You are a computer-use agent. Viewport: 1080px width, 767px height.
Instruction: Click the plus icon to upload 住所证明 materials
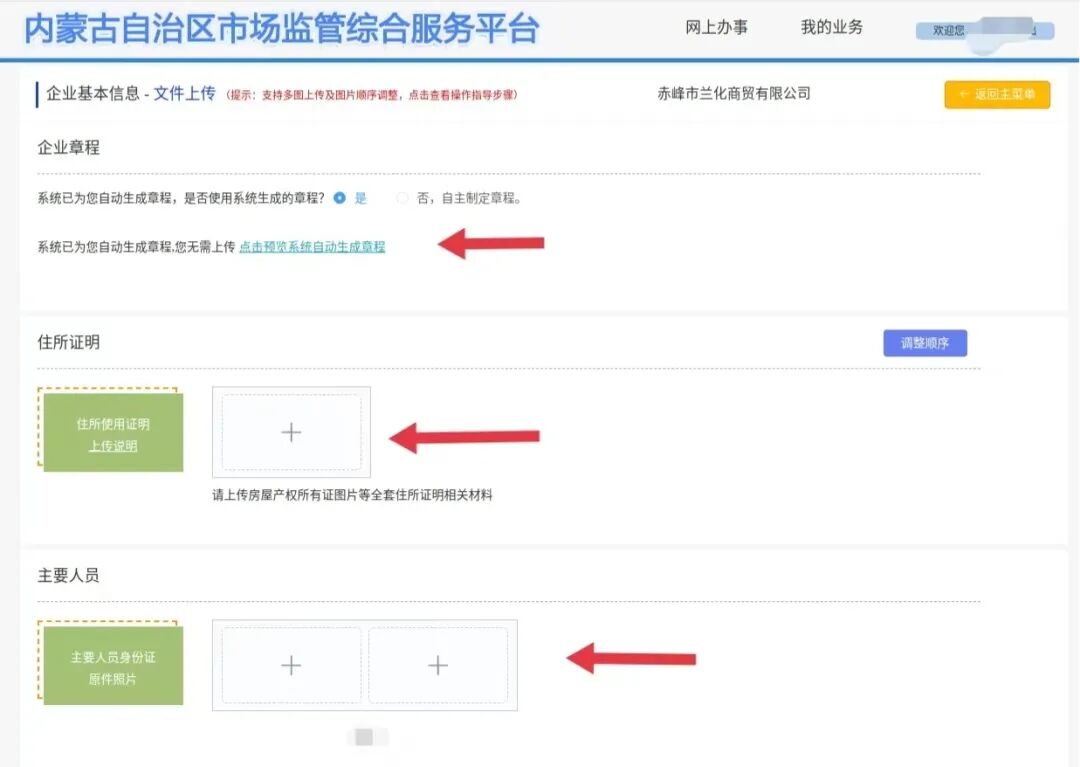click(x=291, y=432)
